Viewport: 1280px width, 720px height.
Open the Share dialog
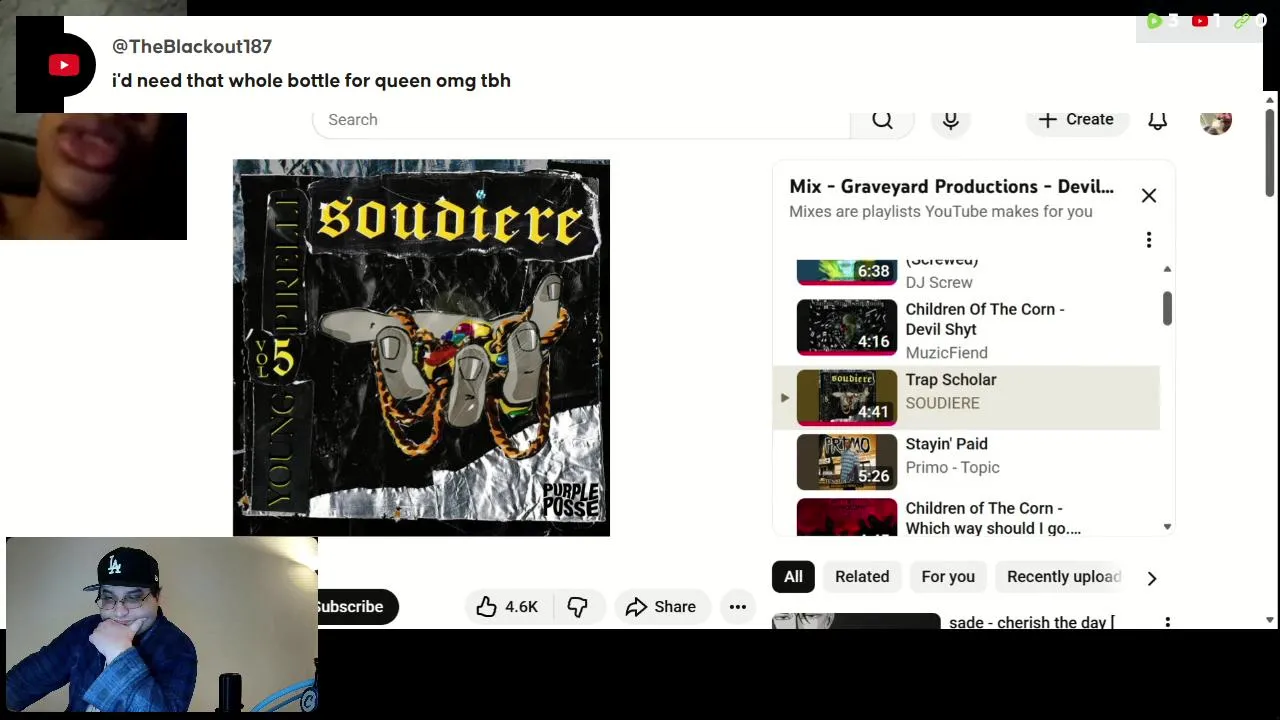pos(661,607)
